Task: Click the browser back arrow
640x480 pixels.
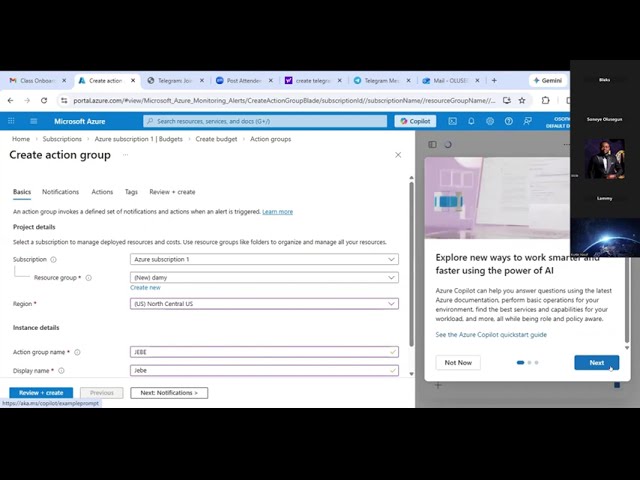Action: click(11, 100)
